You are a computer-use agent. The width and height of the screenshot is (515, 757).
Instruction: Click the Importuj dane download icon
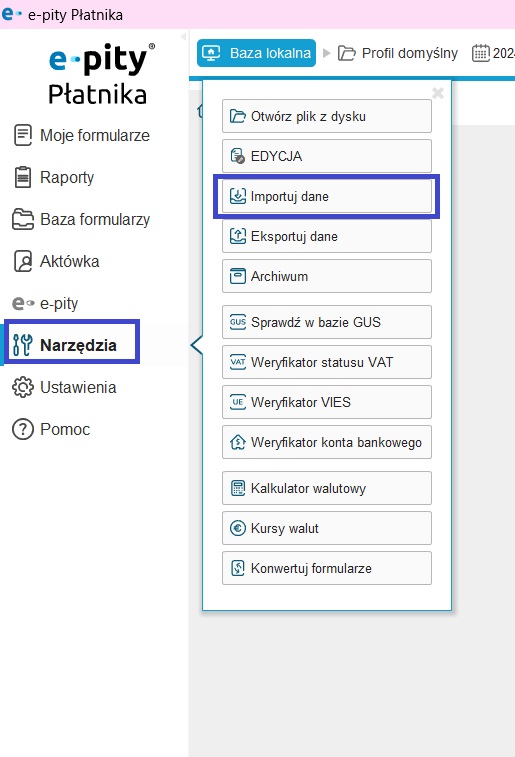coord(237,196)
